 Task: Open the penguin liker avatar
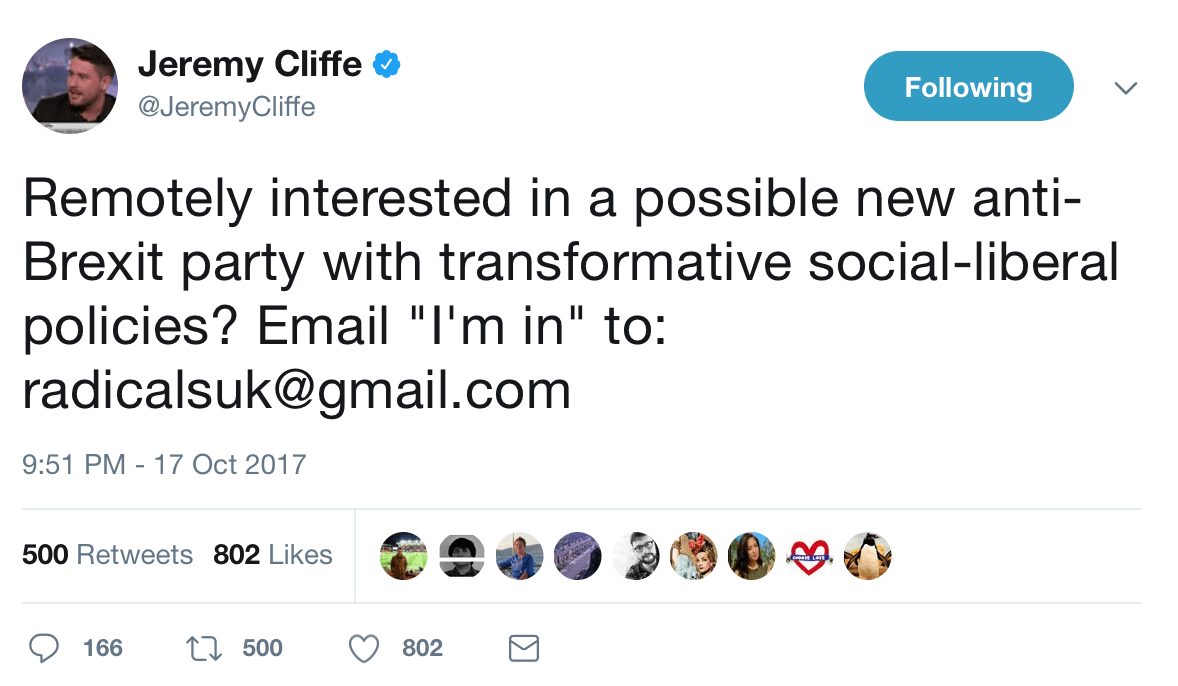click(867, 555)
